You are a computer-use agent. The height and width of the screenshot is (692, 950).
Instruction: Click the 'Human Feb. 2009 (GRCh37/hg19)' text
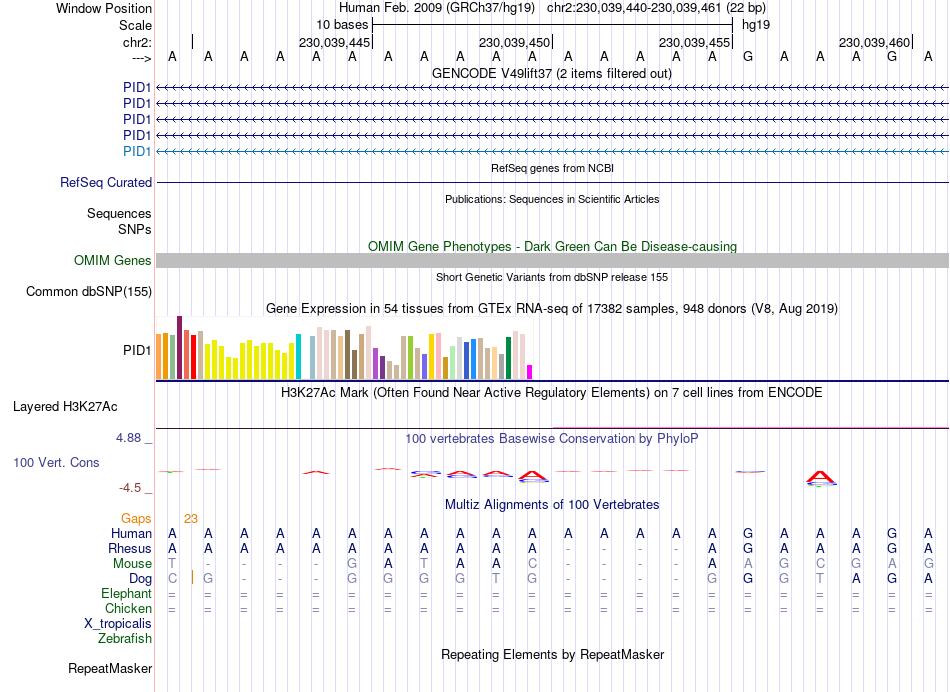(x=436, y=8)
